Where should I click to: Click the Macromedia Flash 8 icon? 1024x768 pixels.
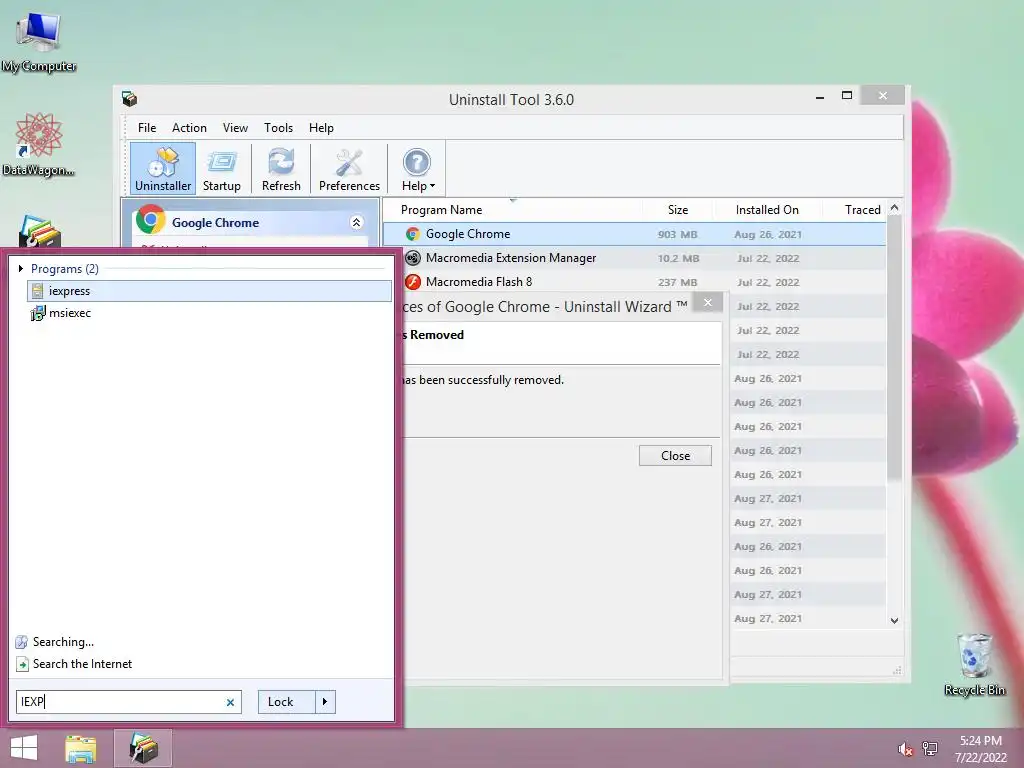point(413,282)
